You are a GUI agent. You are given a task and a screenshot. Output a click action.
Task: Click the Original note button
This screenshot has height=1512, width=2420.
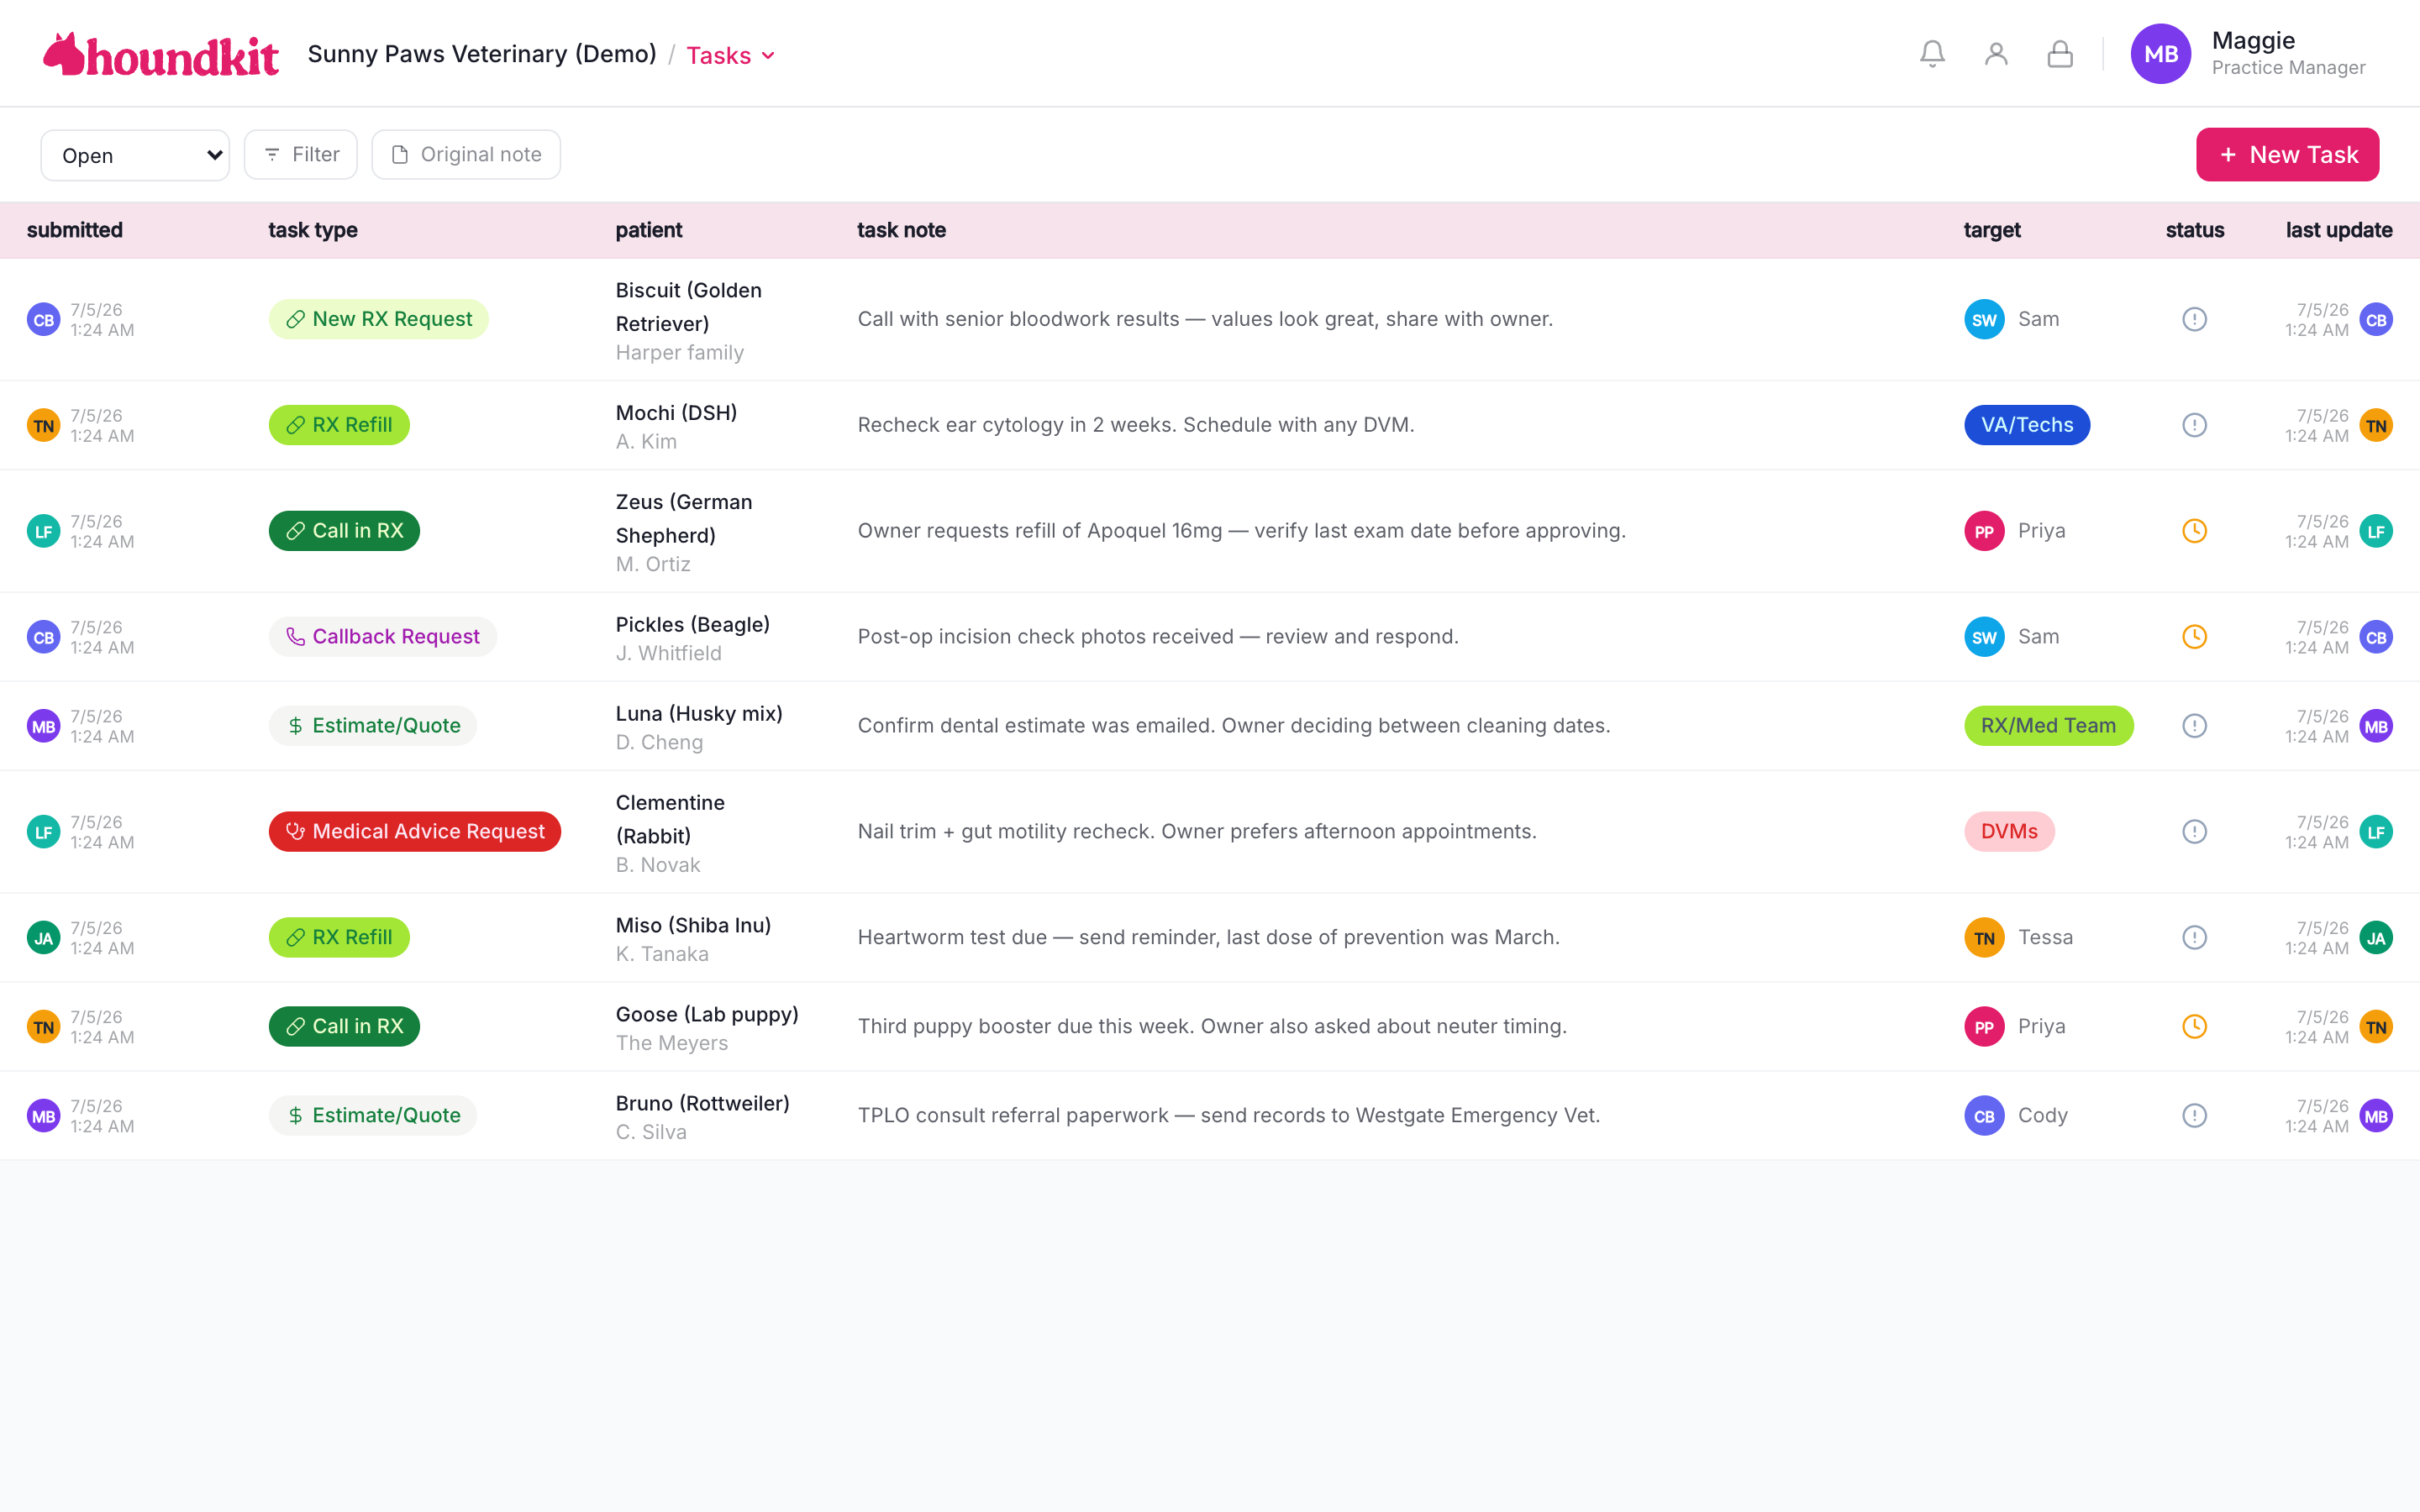[x=466, y=155]
